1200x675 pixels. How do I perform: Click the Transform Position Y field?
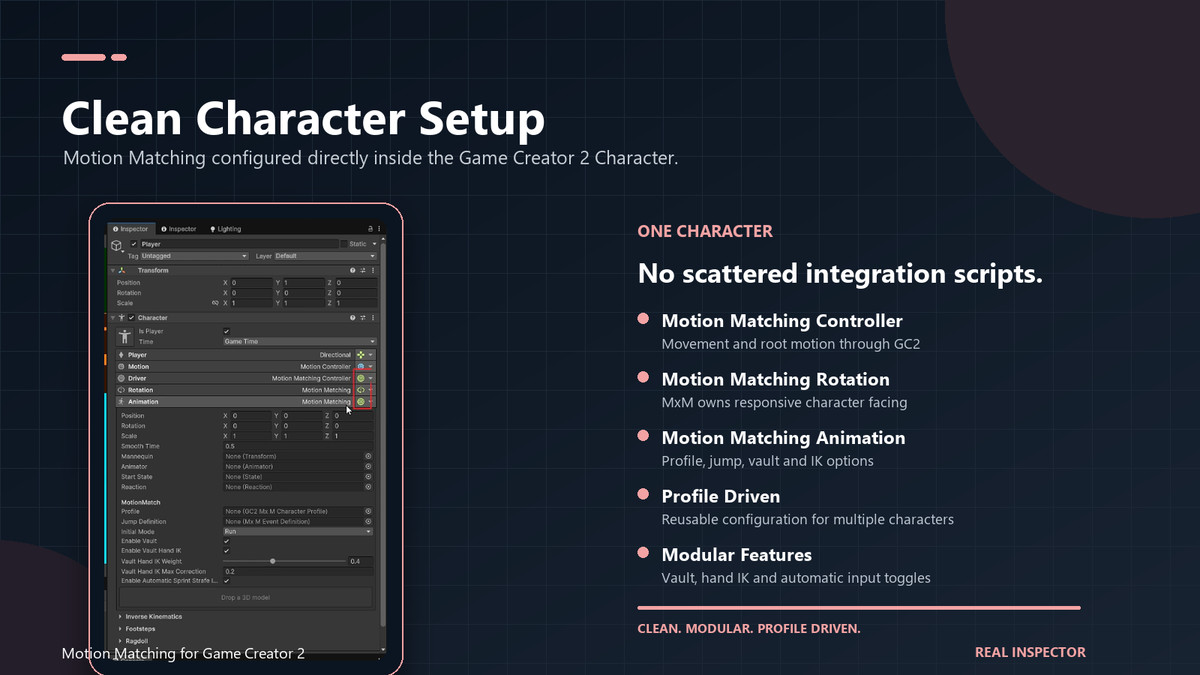click(304, 283)
